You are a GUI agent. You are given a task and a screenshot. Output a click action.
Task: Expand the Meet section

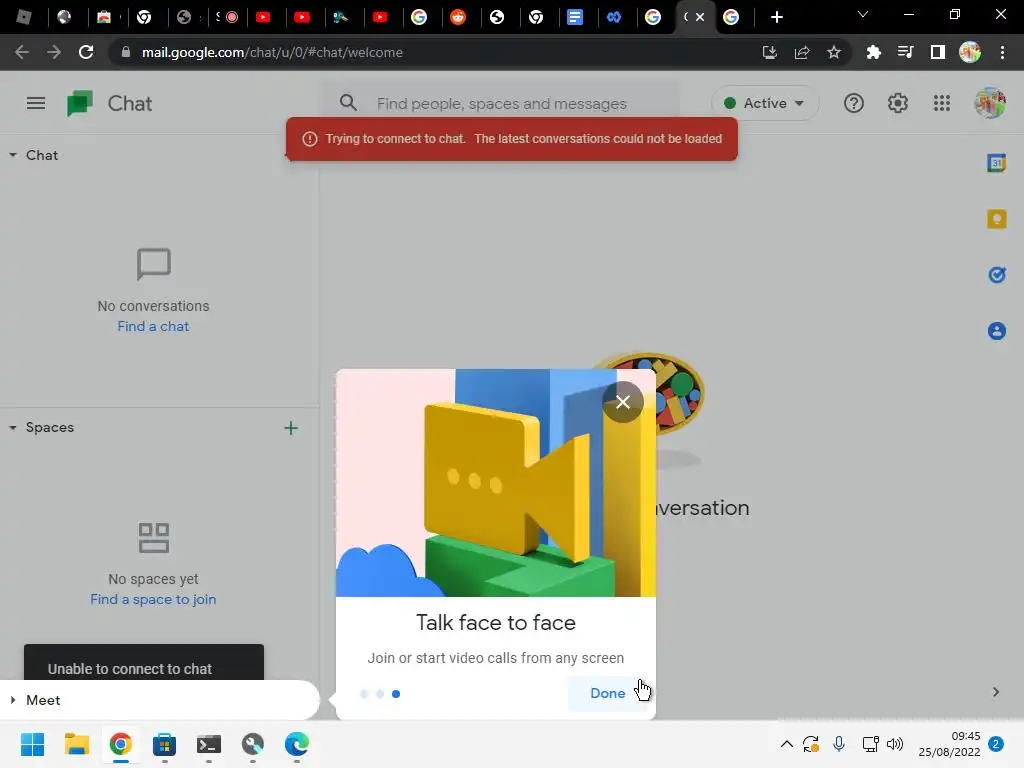point(12,700)
